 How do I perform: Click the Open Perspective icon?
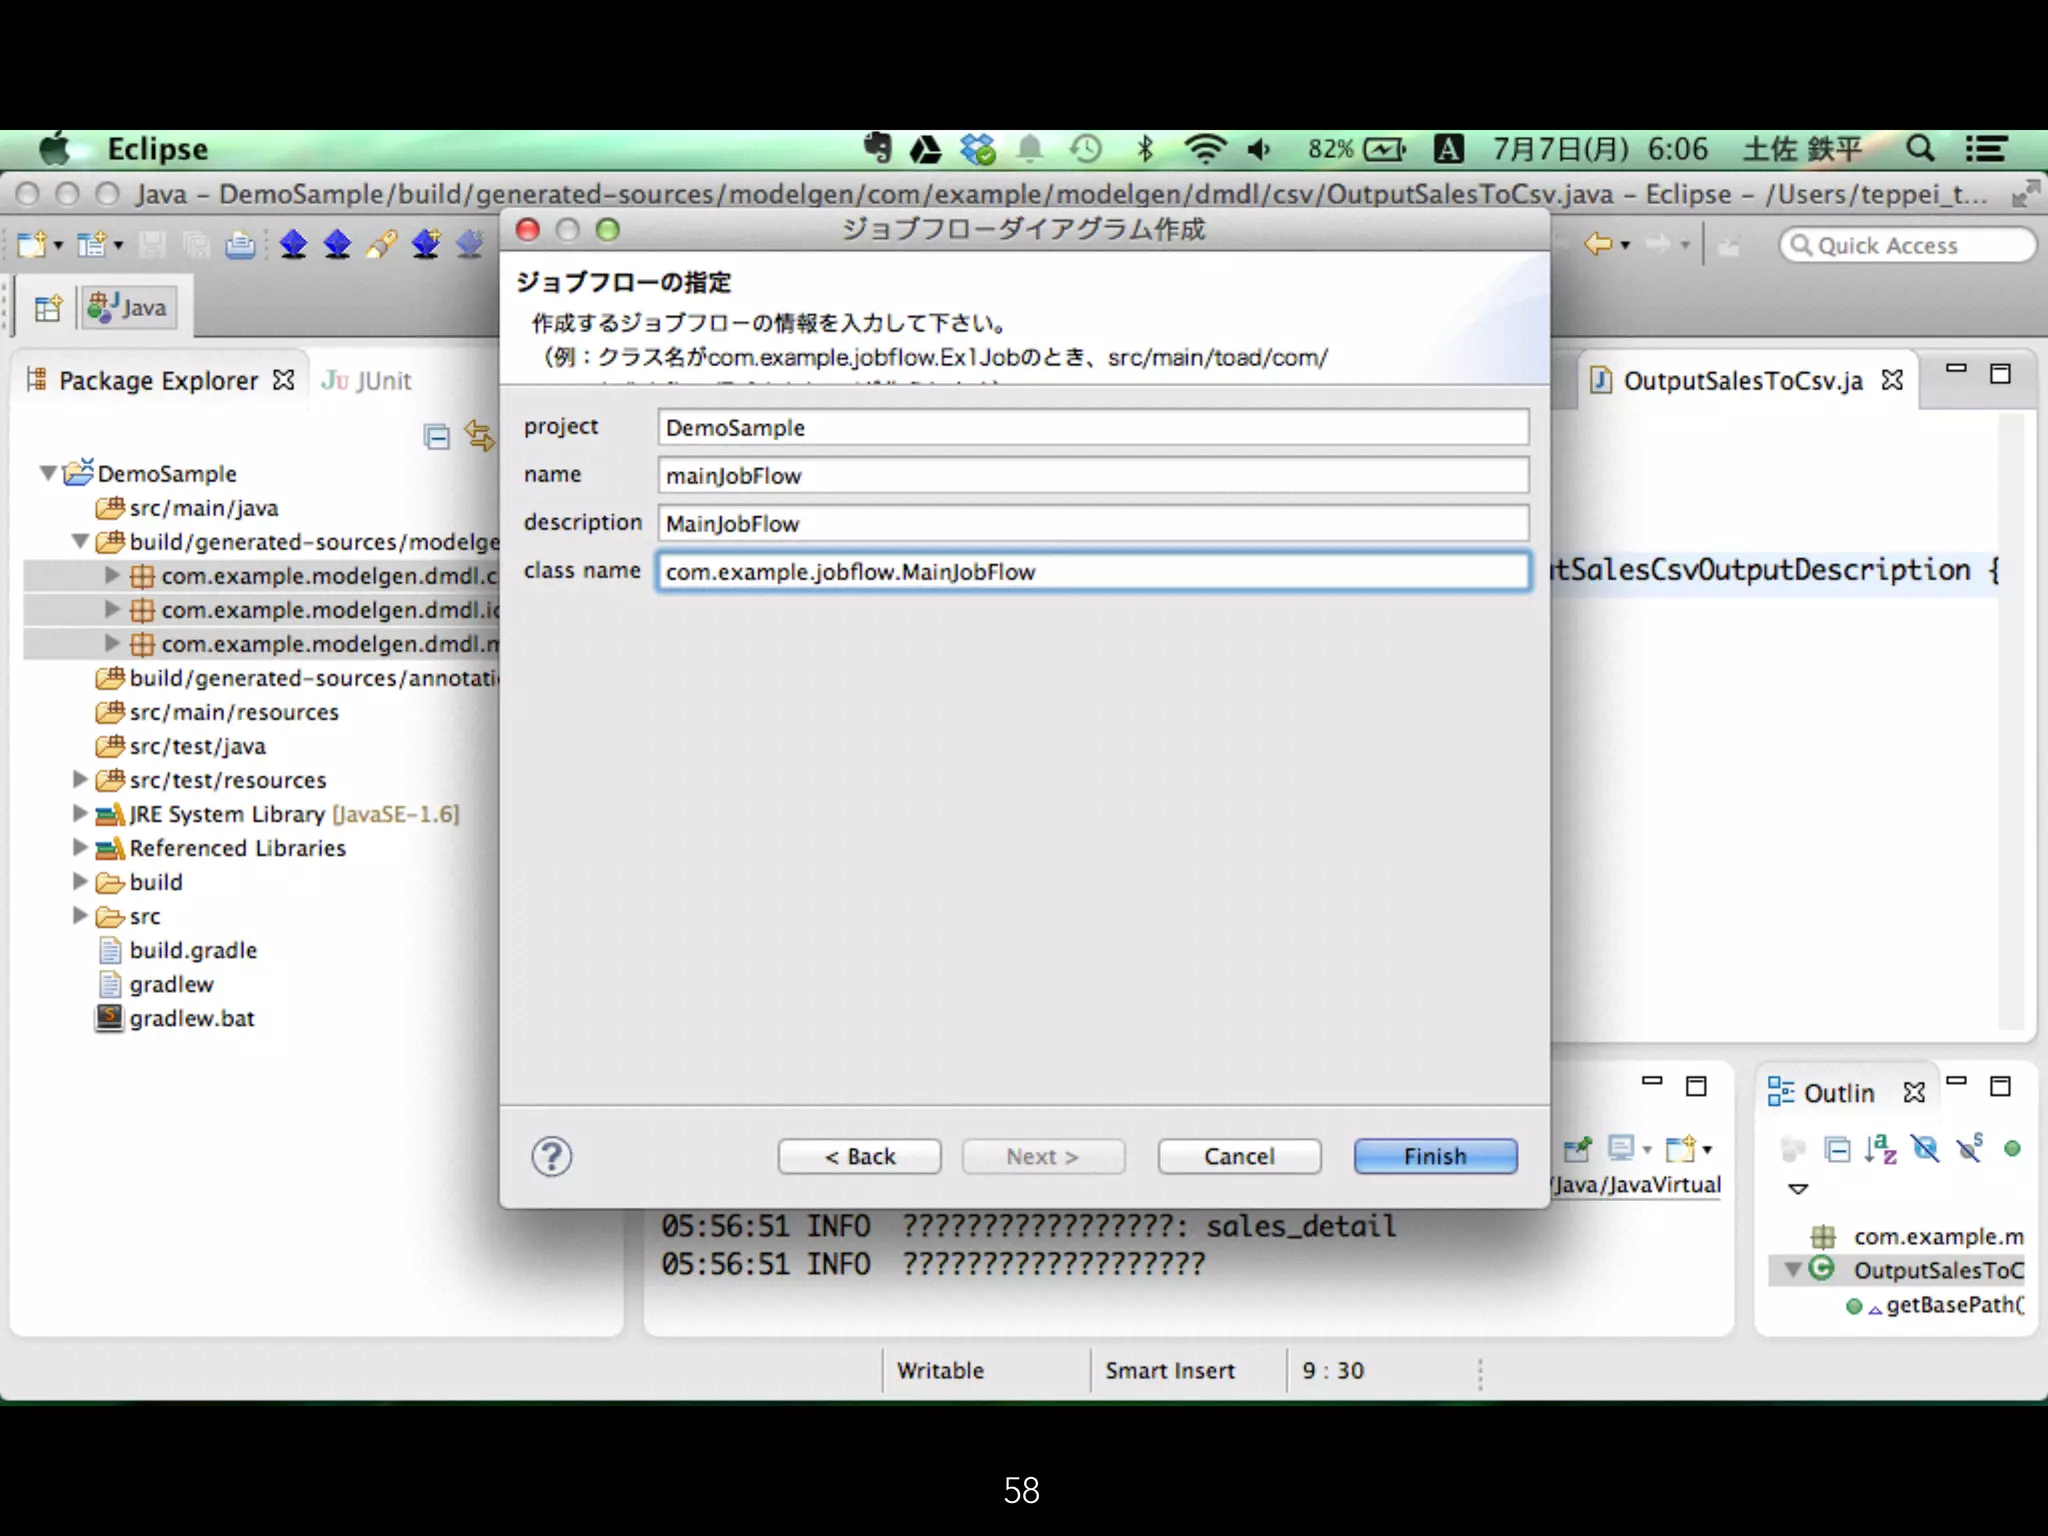pyautogui.click(x=47, y=308)
